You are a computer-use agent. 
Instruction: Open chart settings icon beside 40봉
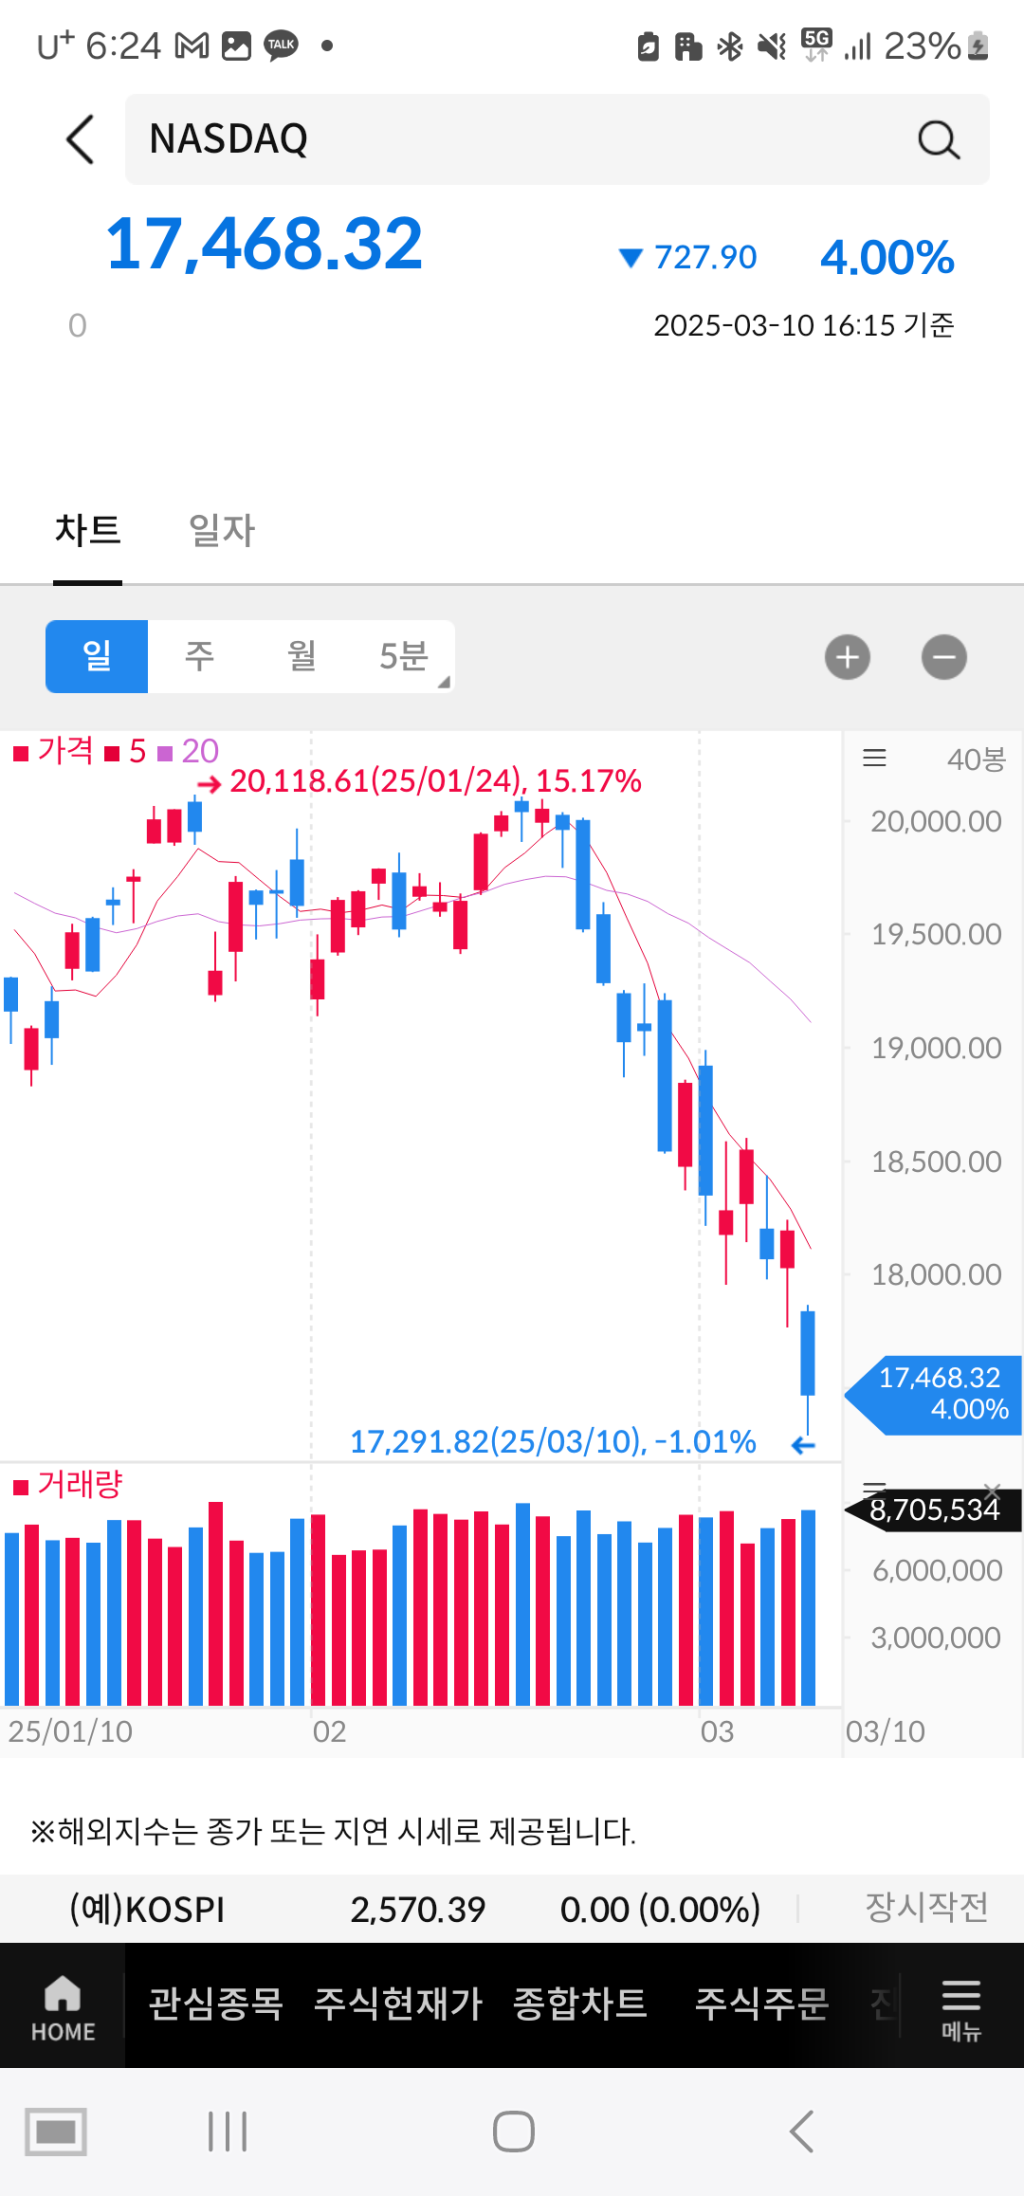(874, 758)
